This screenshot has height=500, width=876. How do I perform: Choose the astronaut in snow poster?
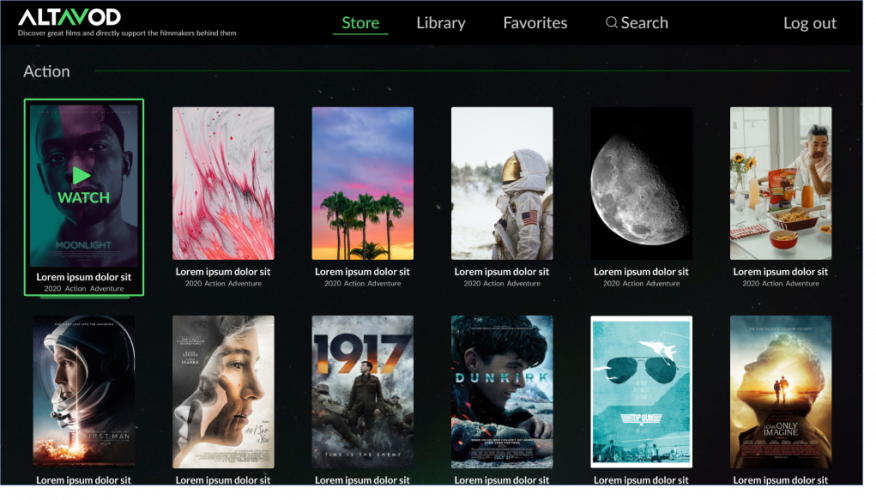(x=502, y=183)
